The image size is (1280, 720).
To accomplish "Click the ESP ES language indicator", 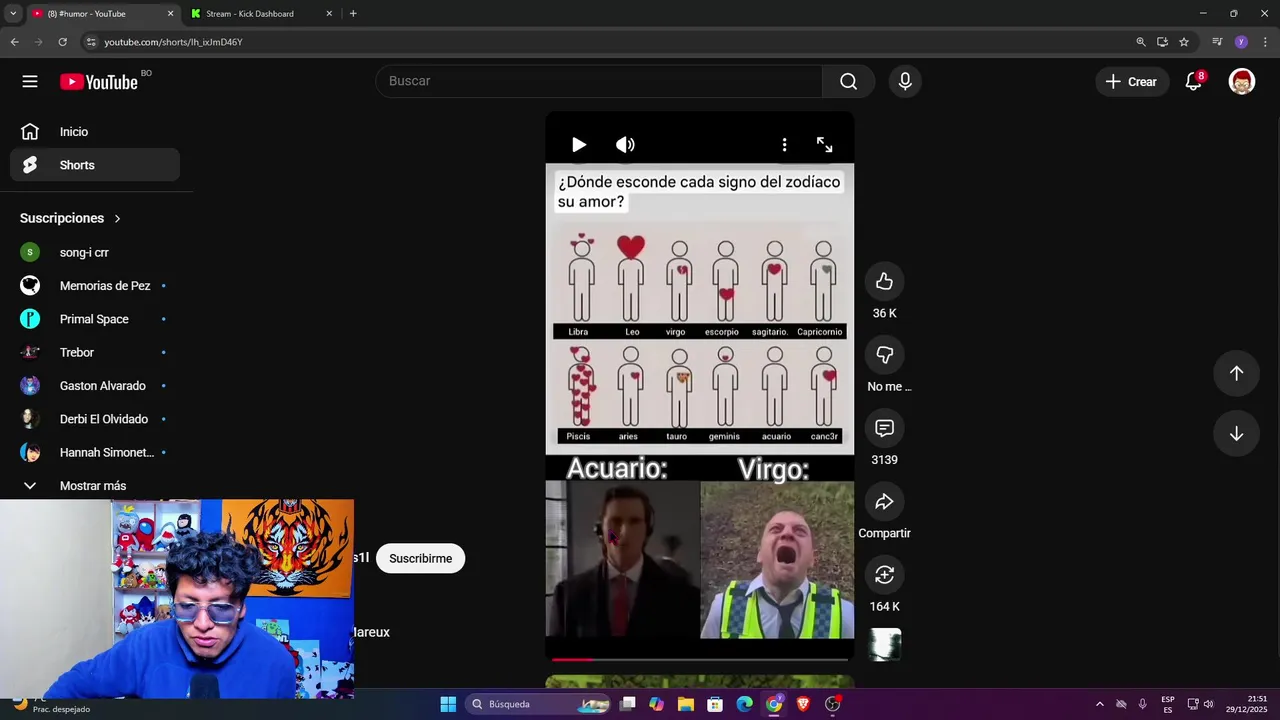I will click(1168, 704).
